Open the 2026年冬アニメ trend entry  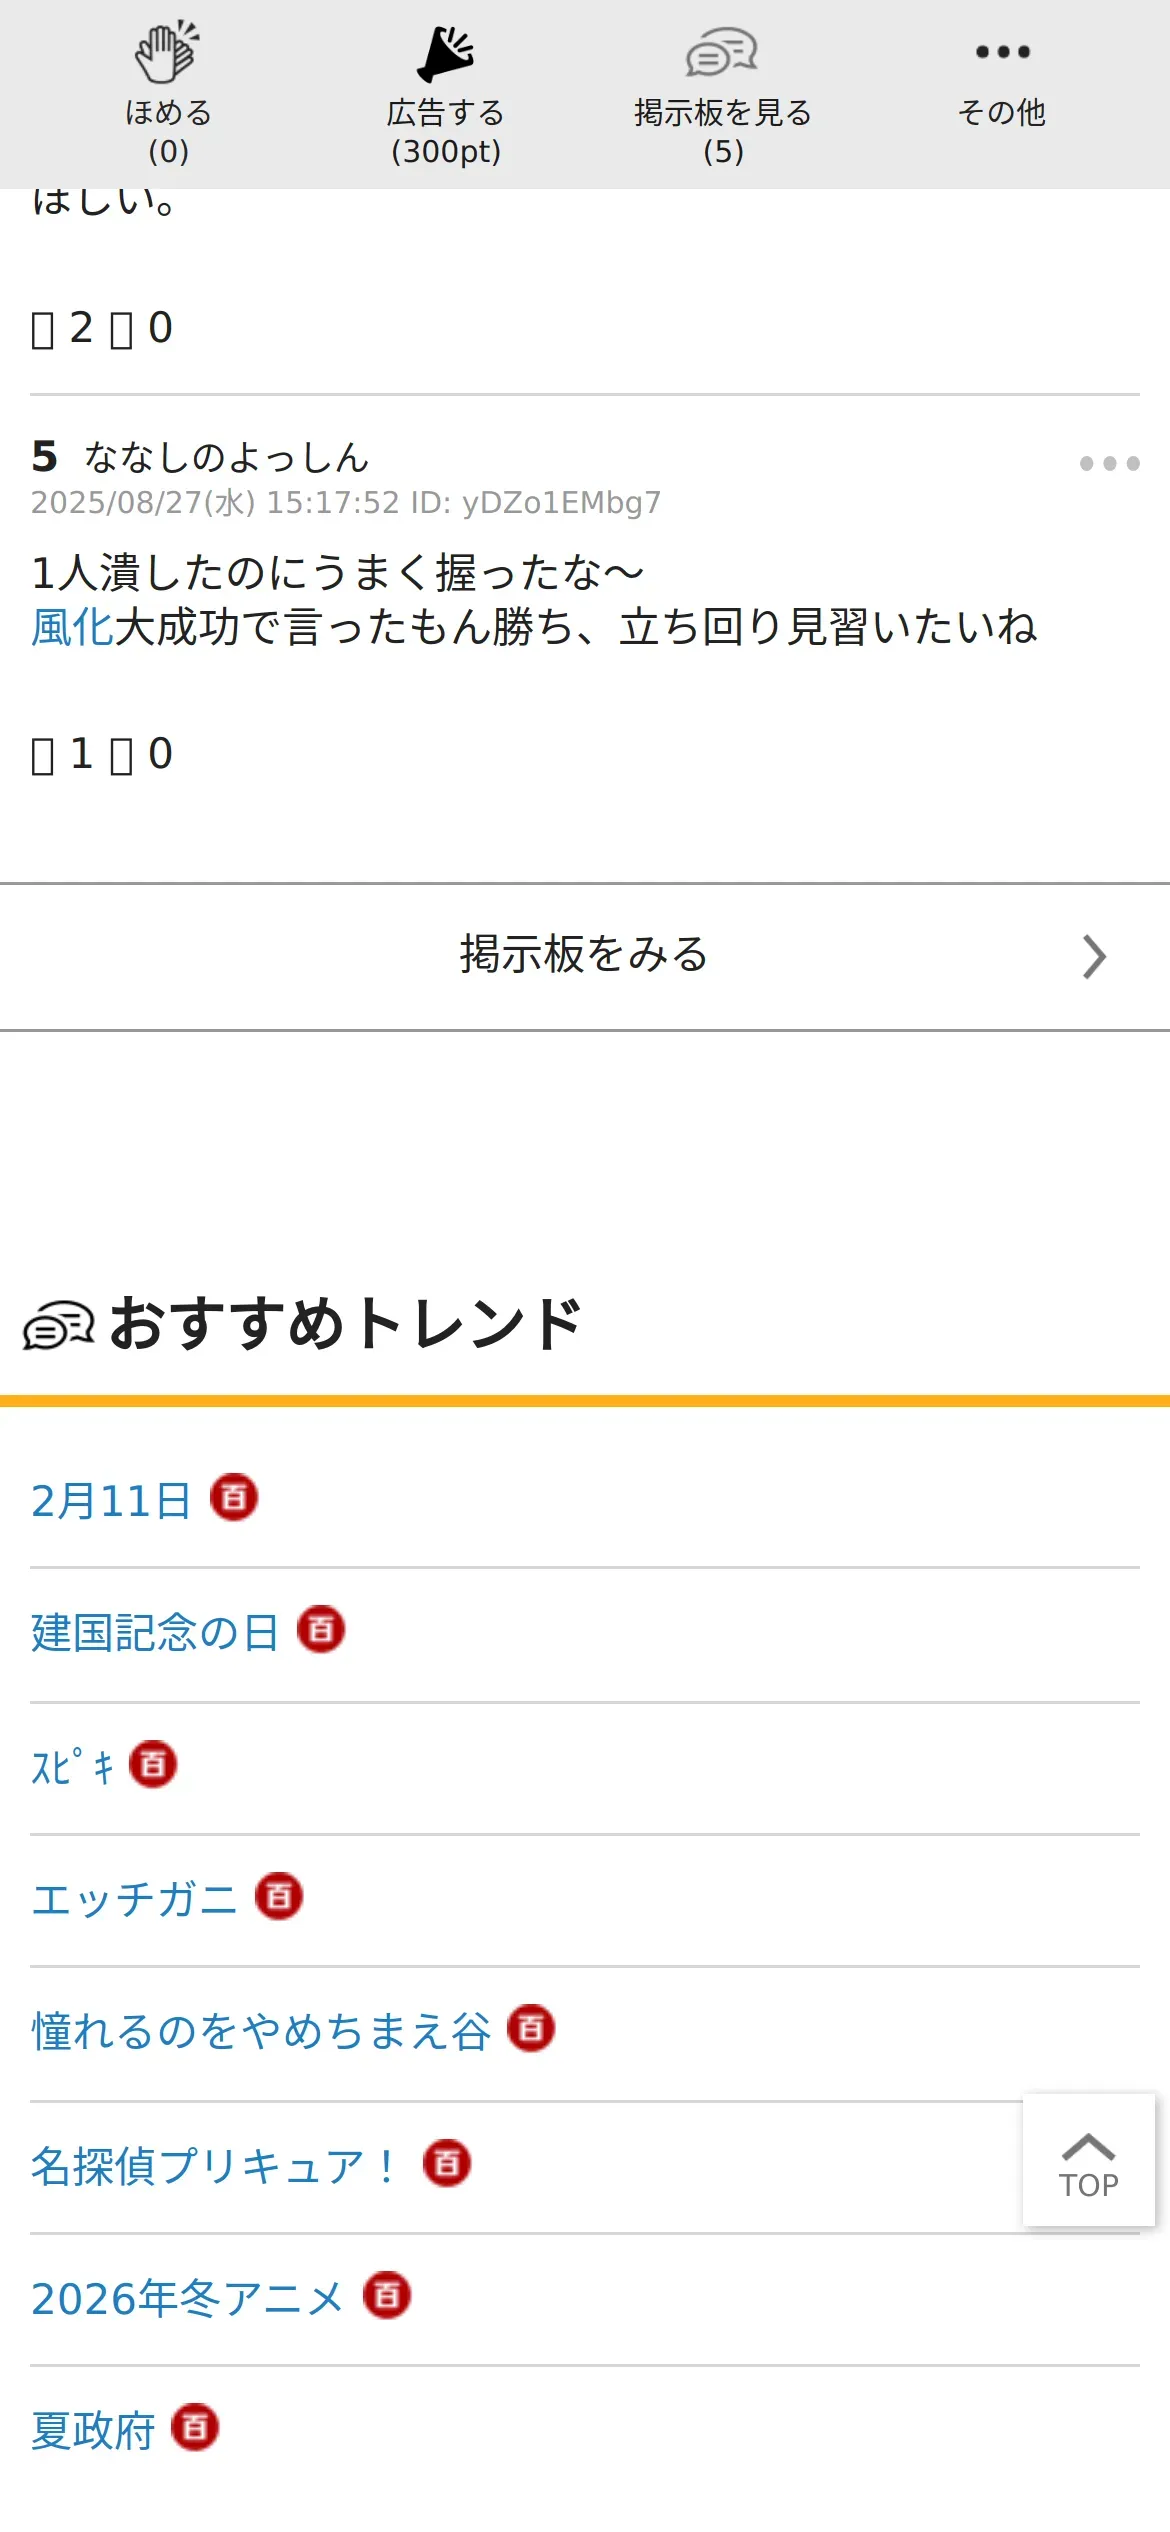[x=187, y=2298]
